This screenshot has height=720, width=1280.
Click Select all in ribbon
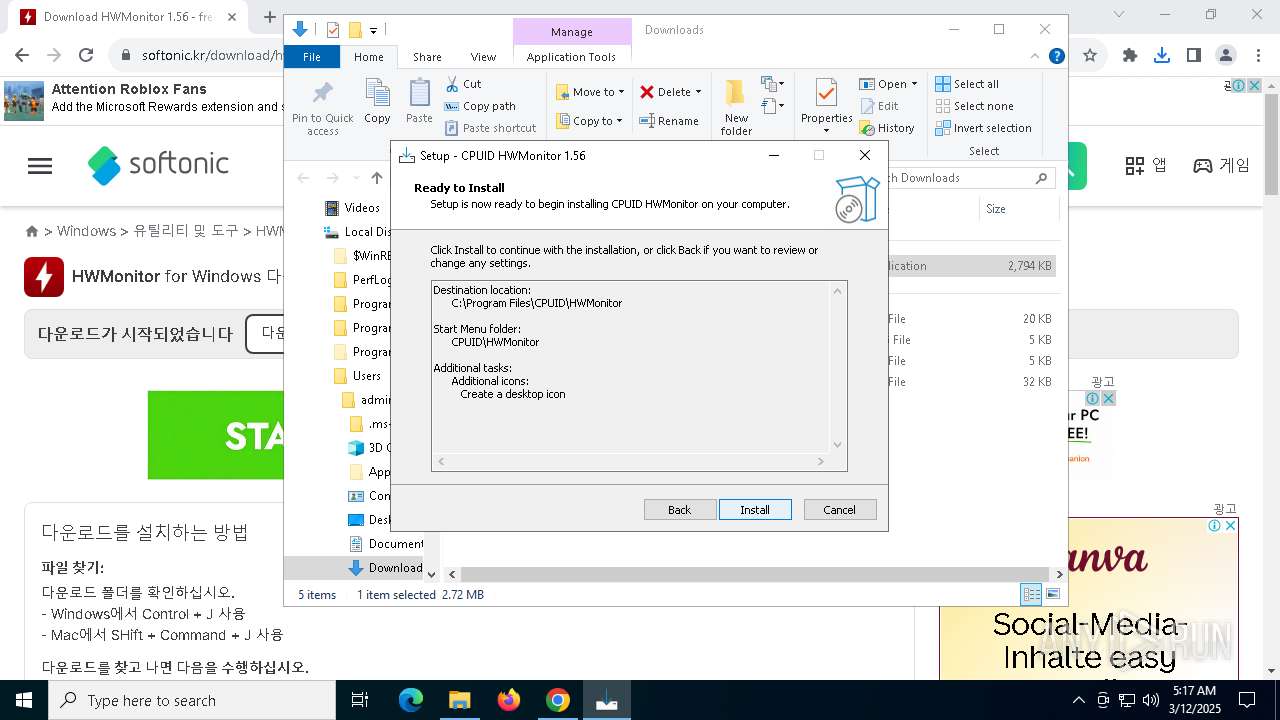[x=967, y=84]
